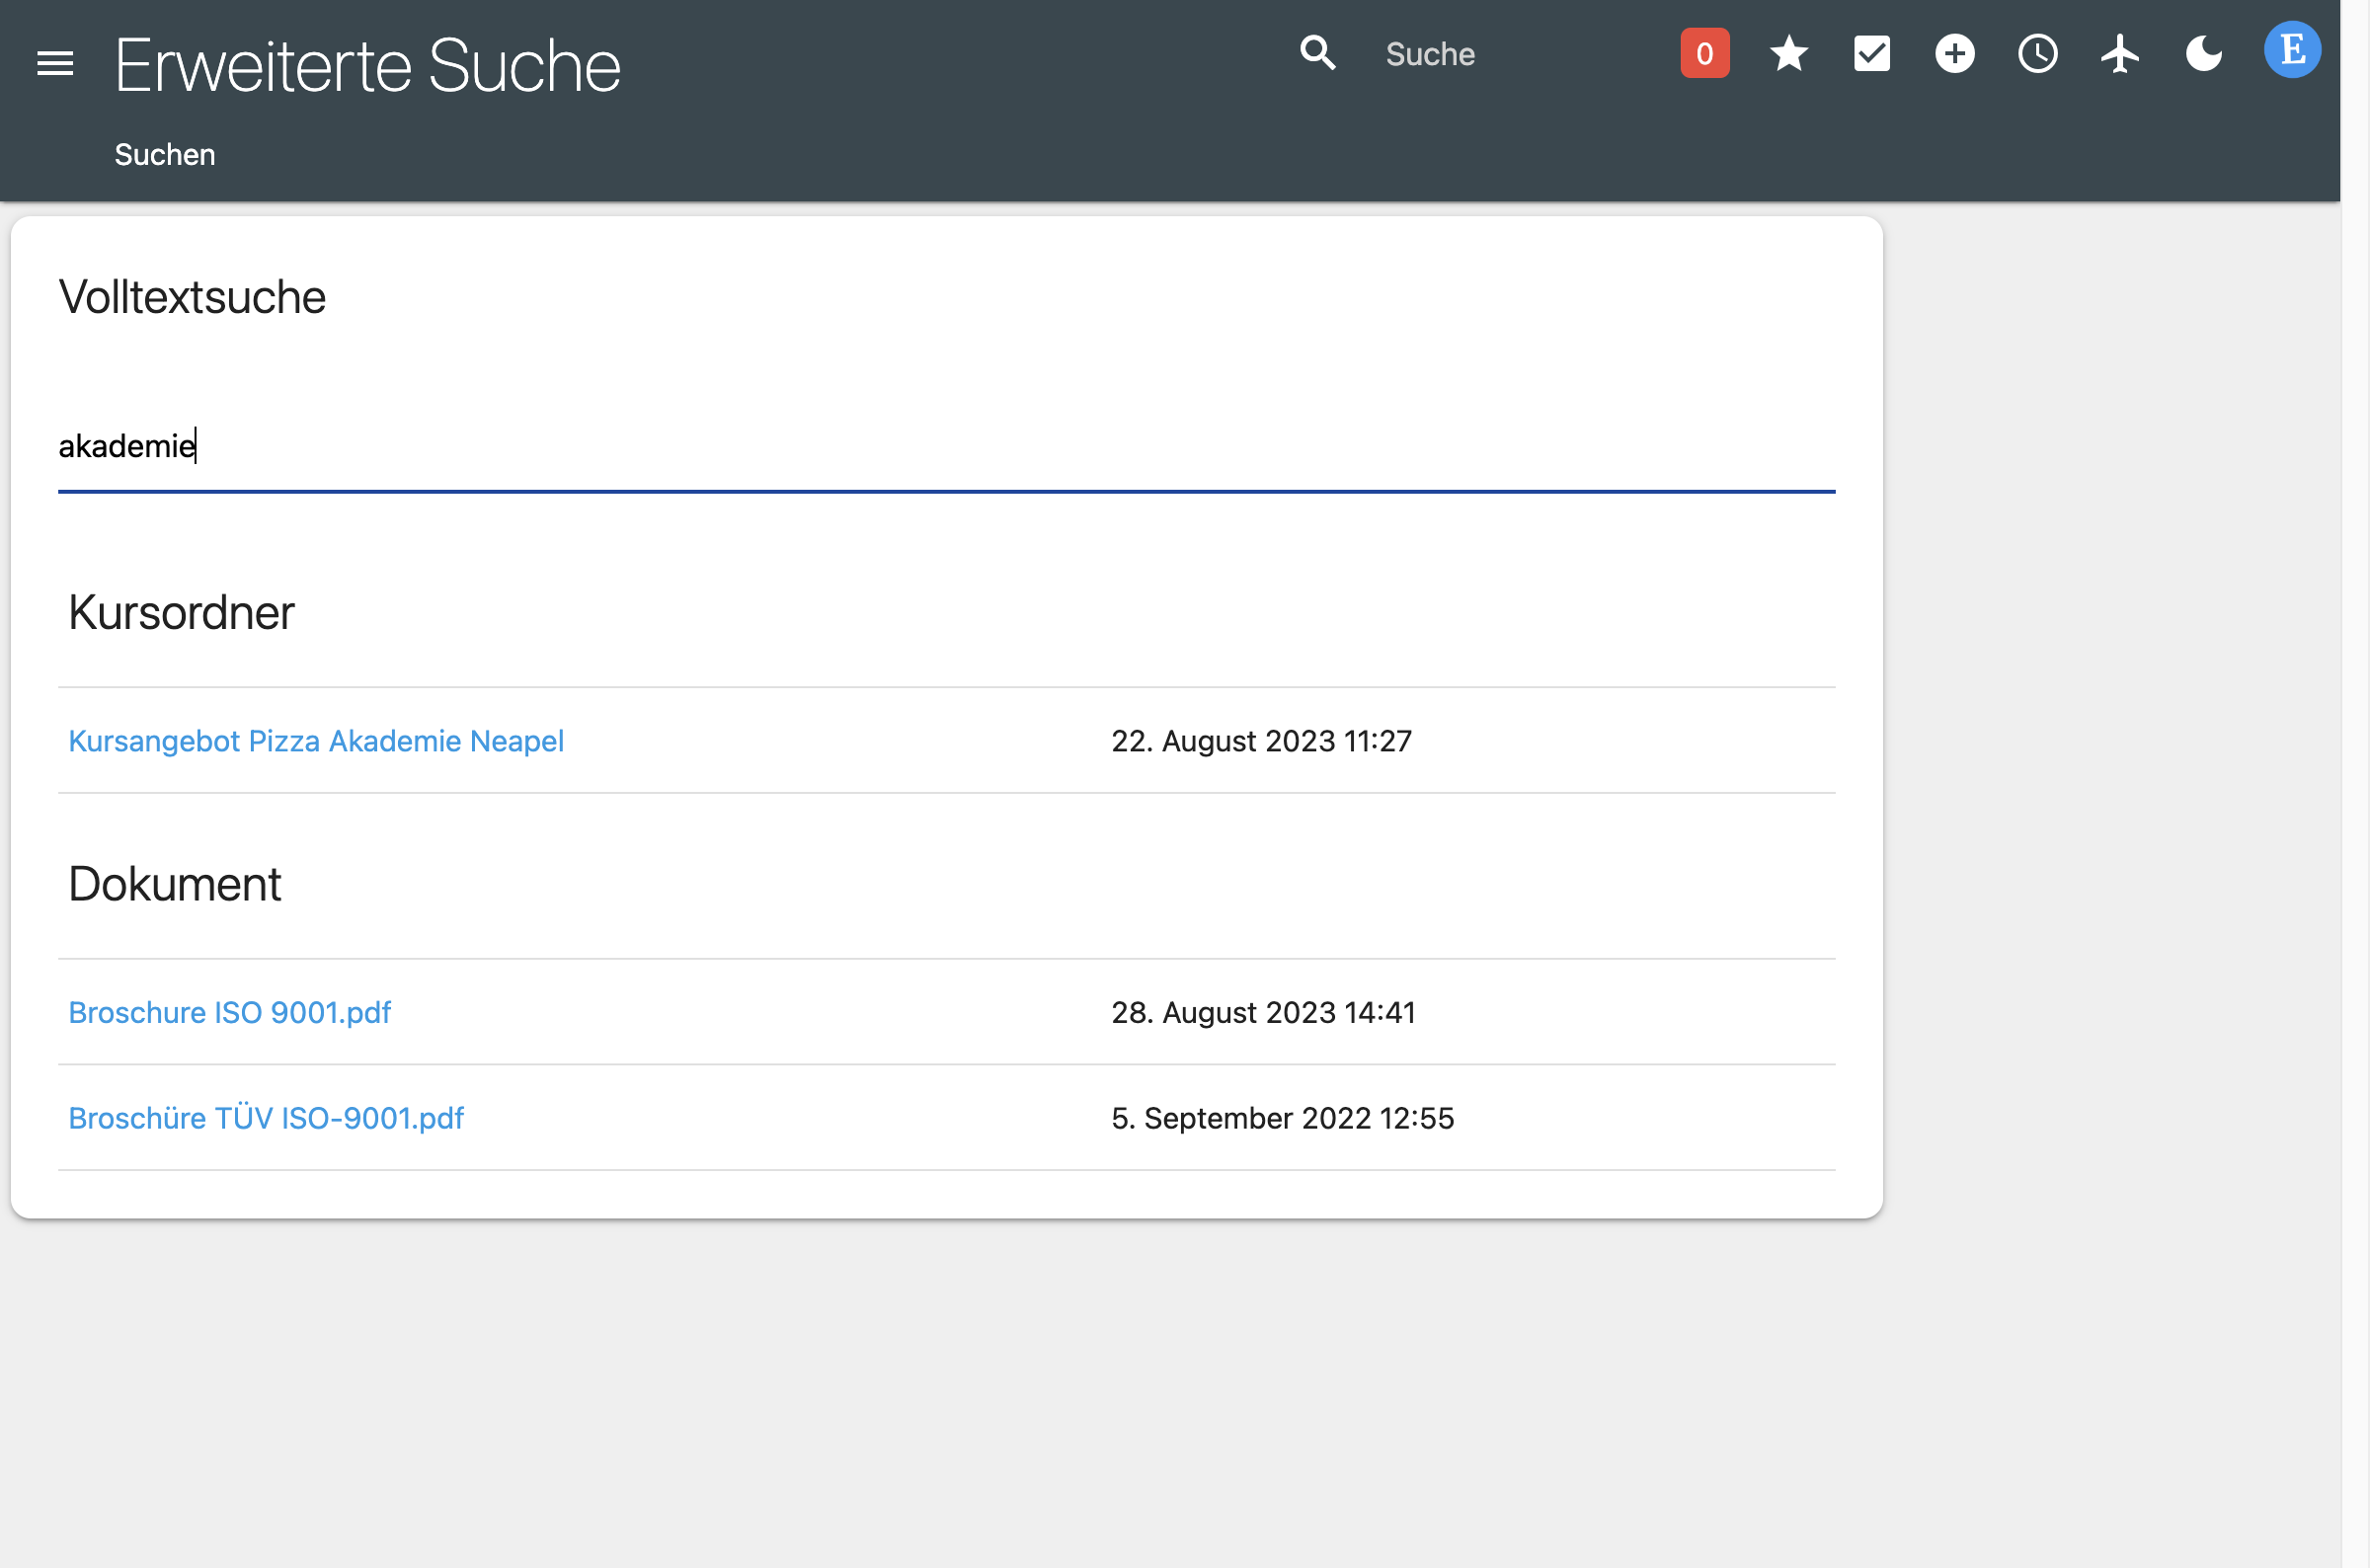Open Broschure ISO 9001.pdf document
The width and height of the screenshot is (2370, 1568).
point(229,1013)
